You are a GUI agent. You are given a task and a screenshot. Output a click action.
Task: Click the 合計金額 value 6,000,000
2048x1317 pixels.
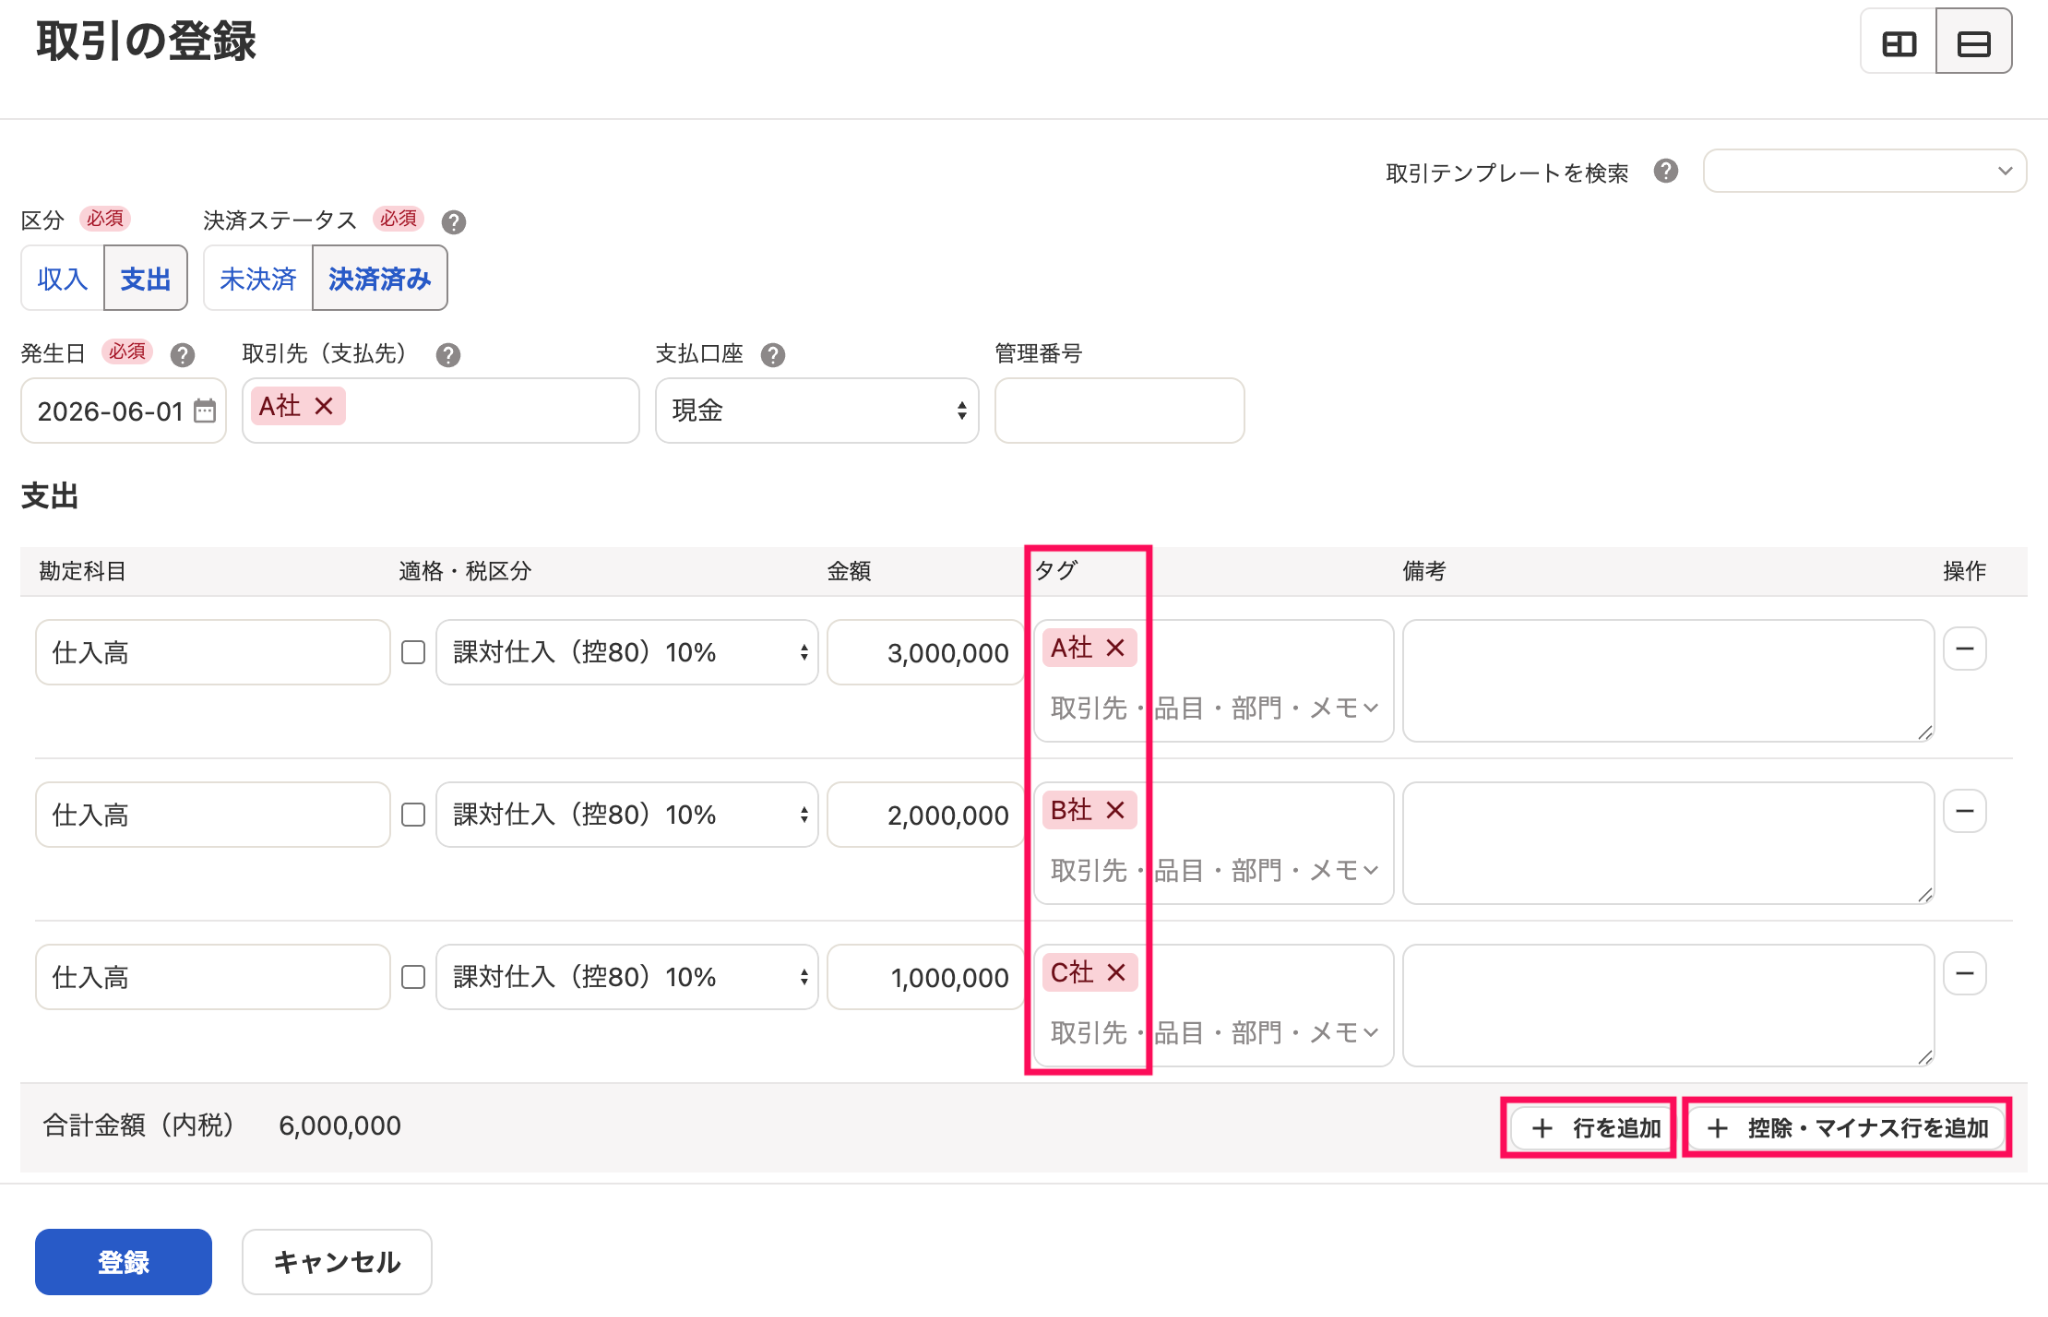click(x=340, y=1125)
